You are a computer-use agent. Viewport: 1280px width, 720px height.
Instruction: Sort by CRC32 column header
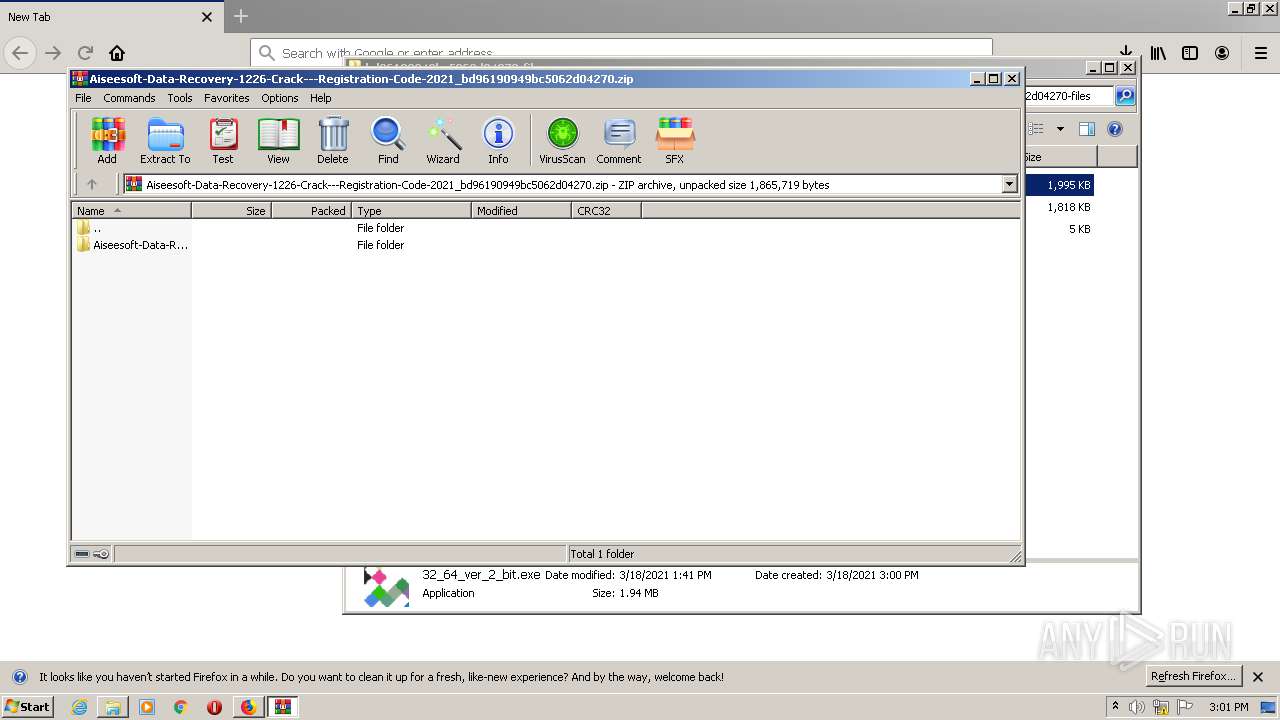tap(606, 211)
